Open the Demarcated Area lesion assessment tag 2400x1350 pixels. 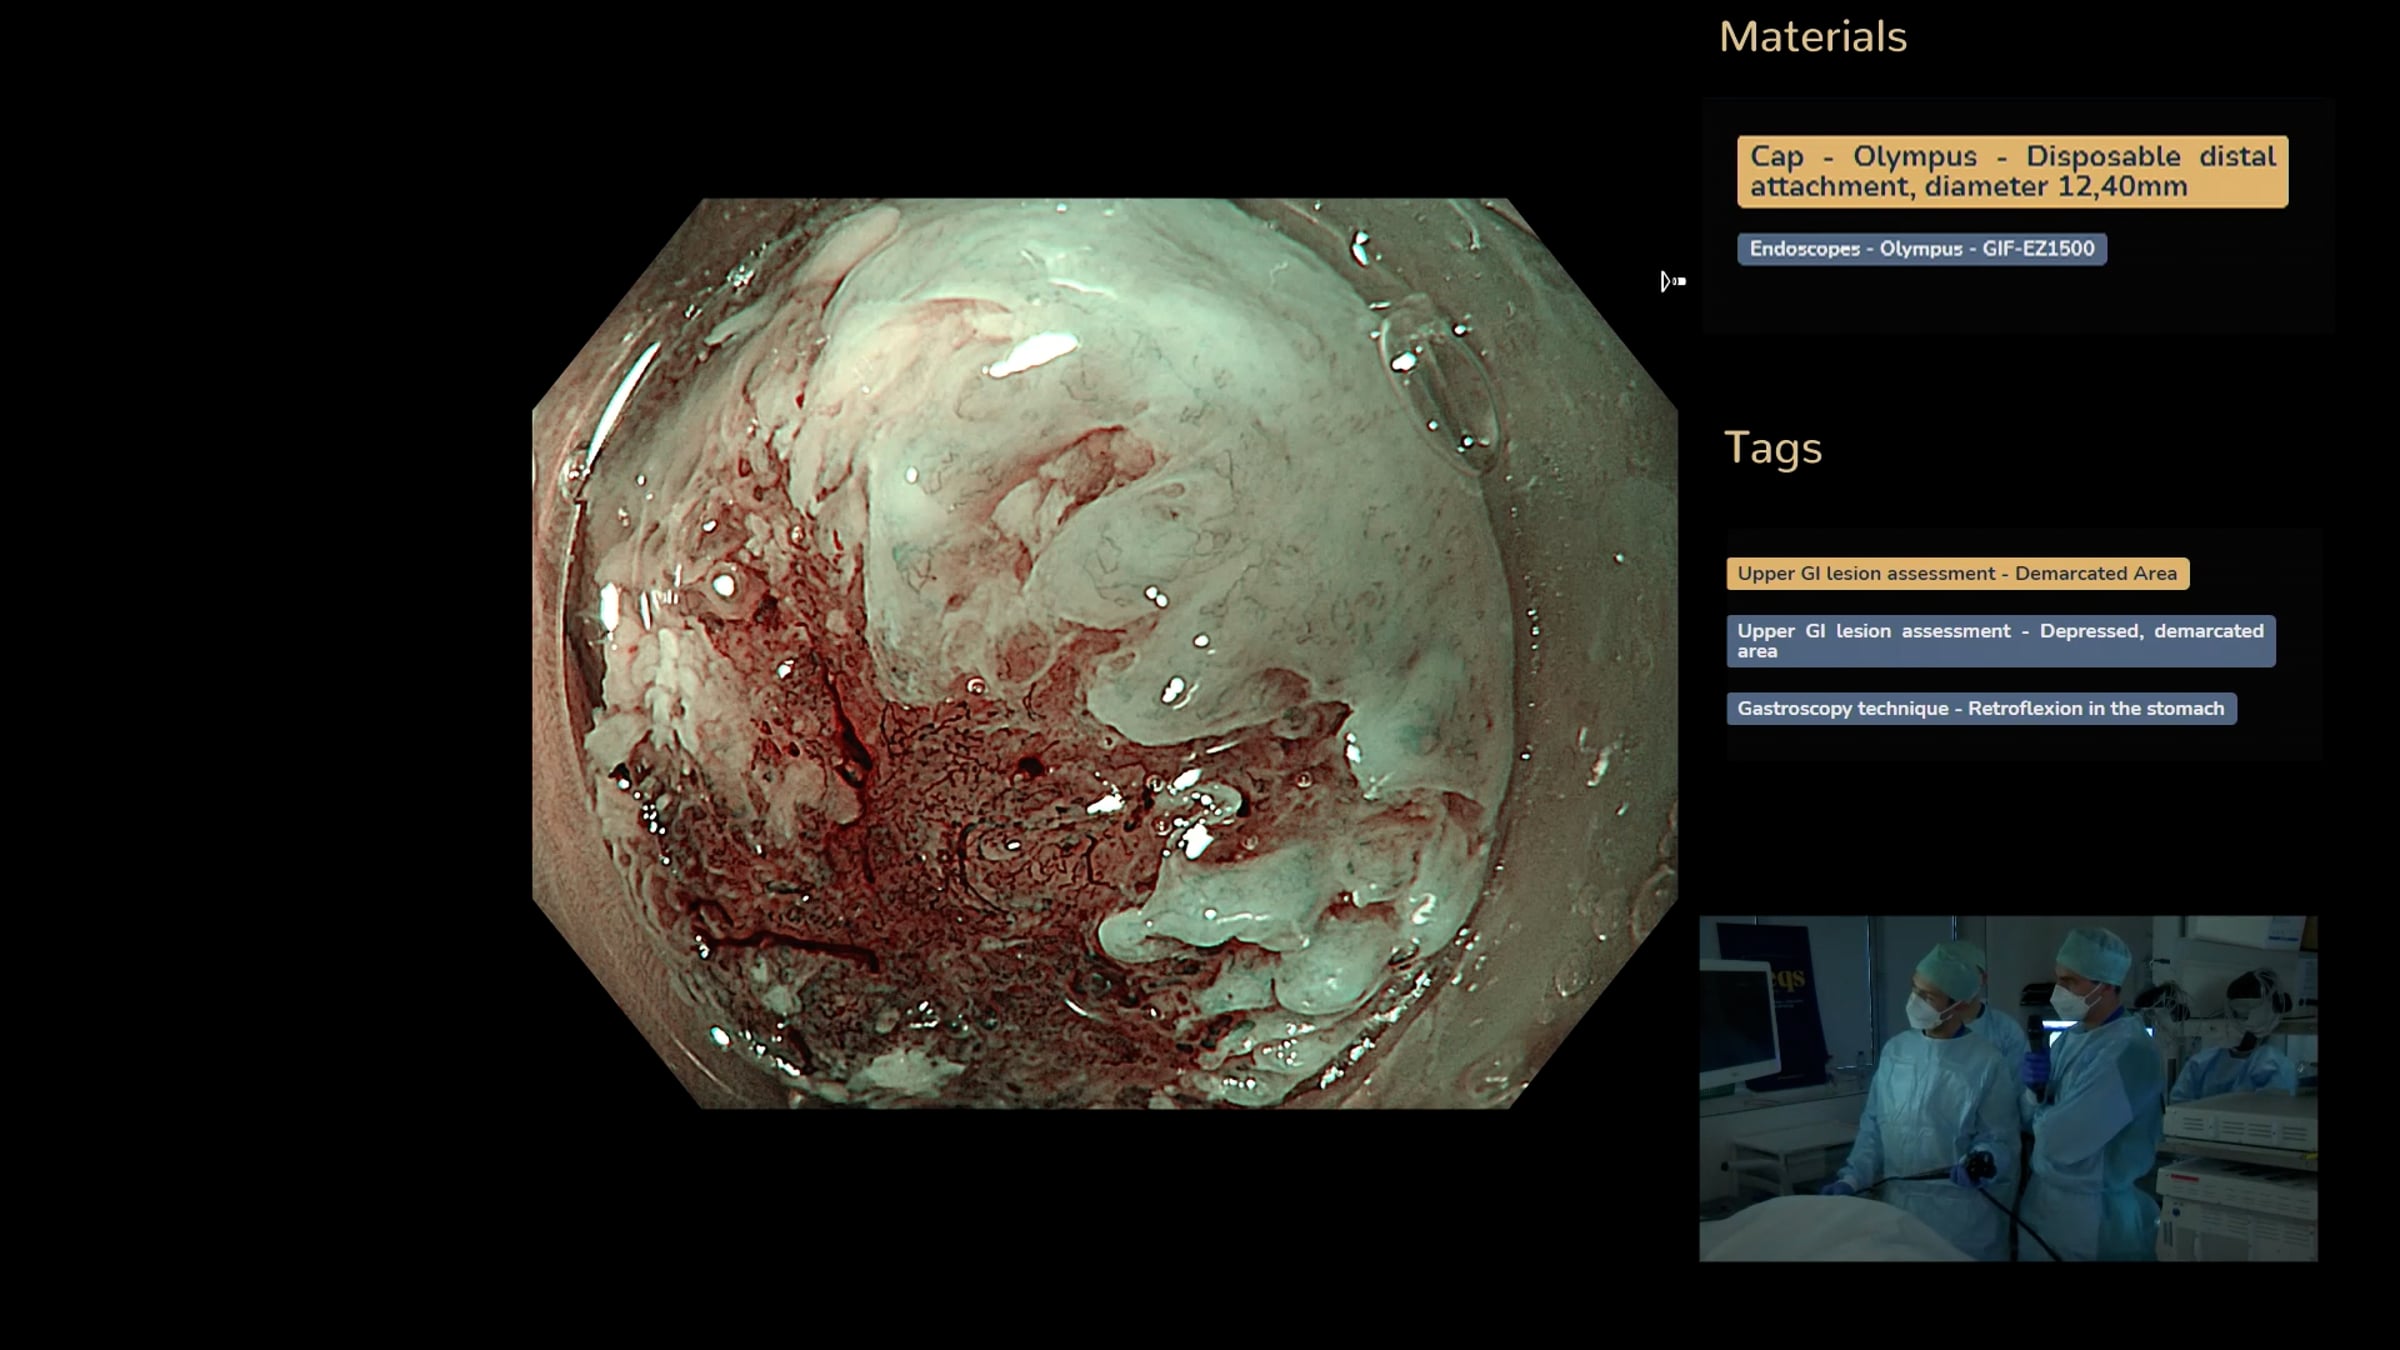click(x=1957, y=574)
